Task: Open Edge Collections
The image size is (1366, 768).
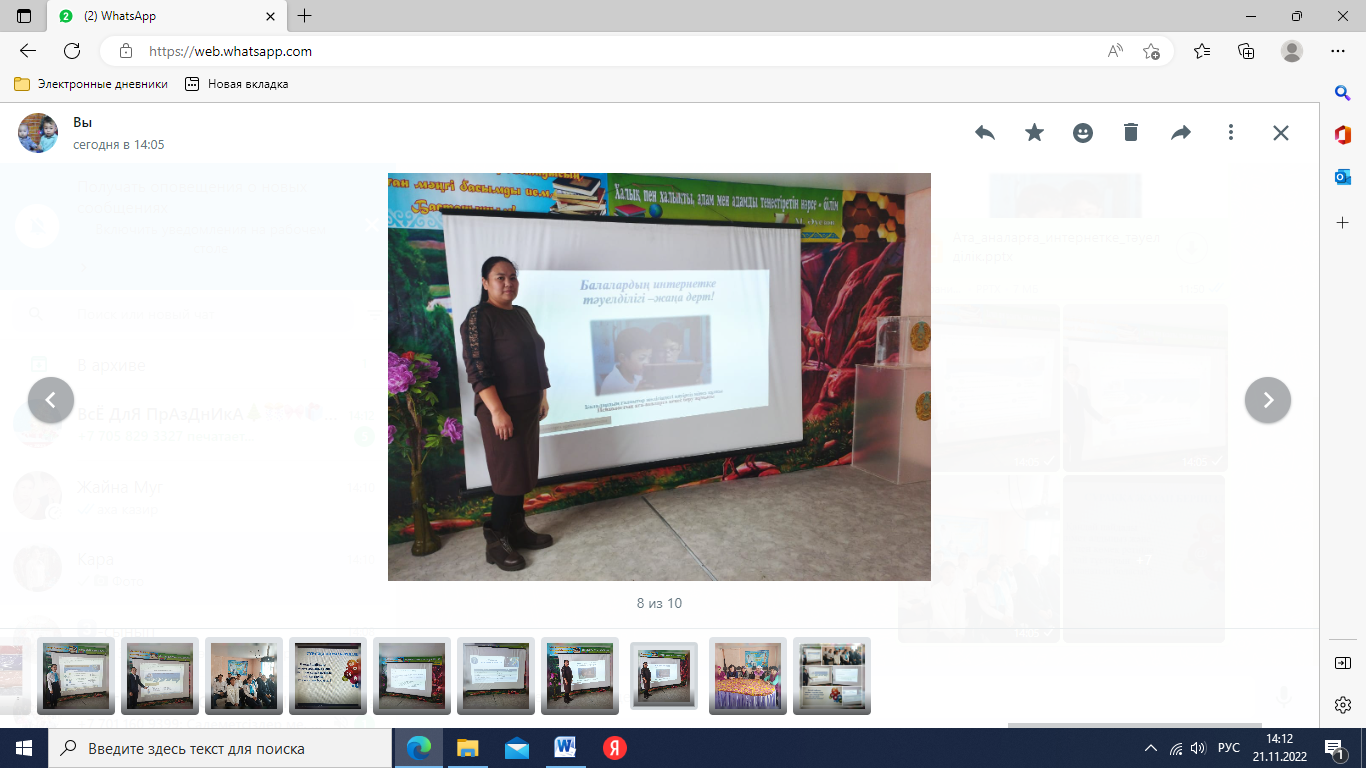Action: coord(1246,51)
